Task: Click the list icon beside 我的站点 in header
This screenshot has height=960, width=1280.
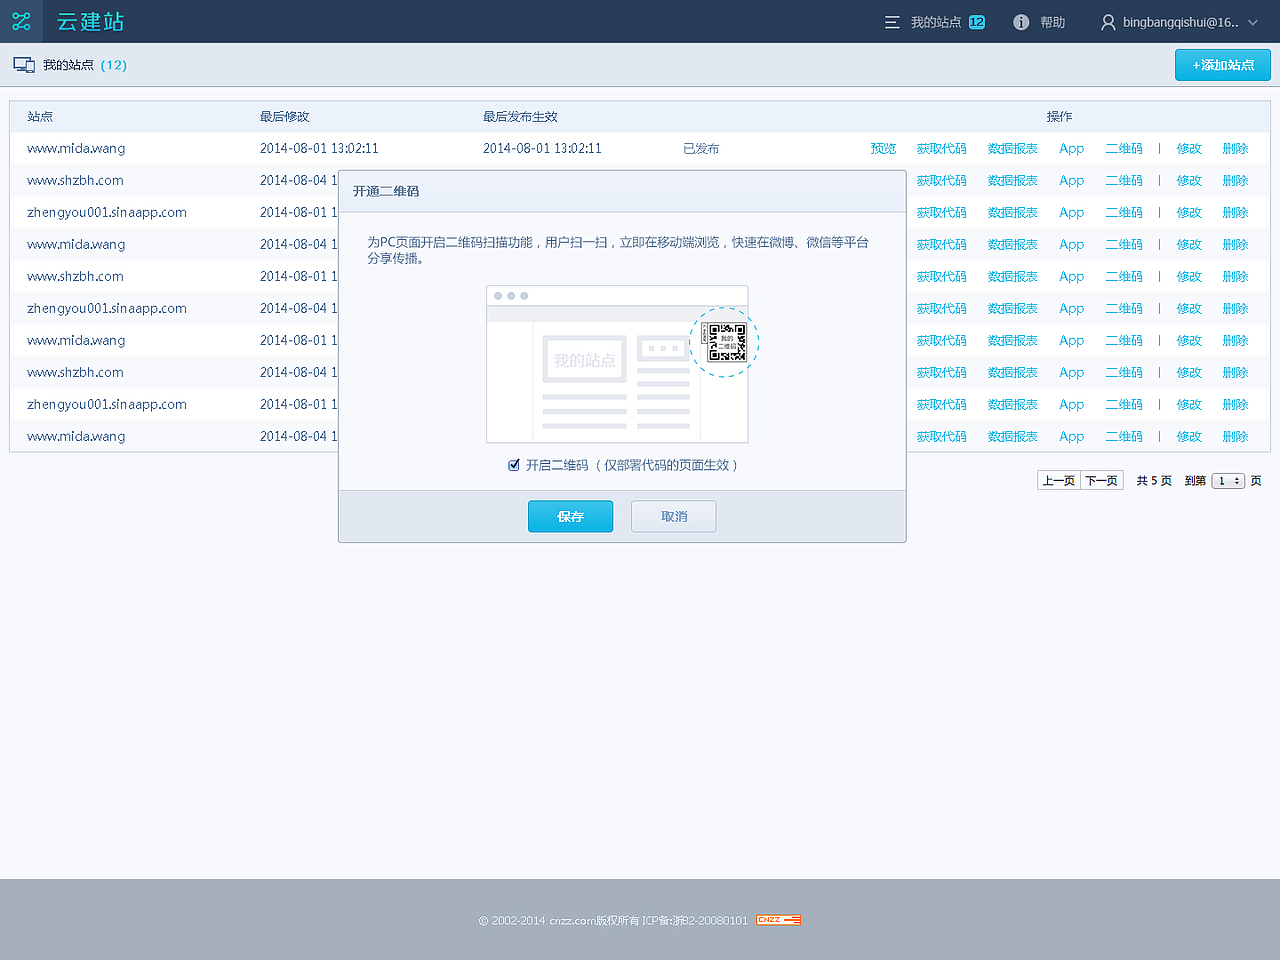Action: (892, 22)
